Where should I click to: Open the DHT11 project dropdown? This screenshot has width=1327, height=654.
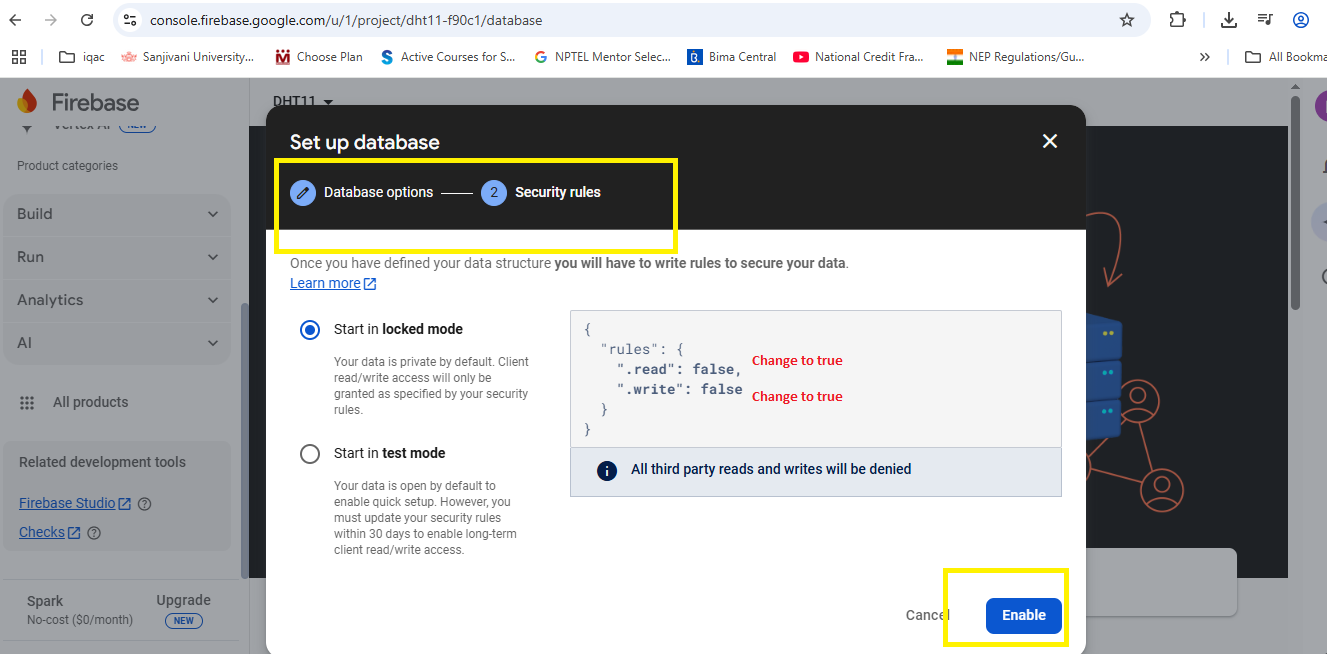pos(303,100)
